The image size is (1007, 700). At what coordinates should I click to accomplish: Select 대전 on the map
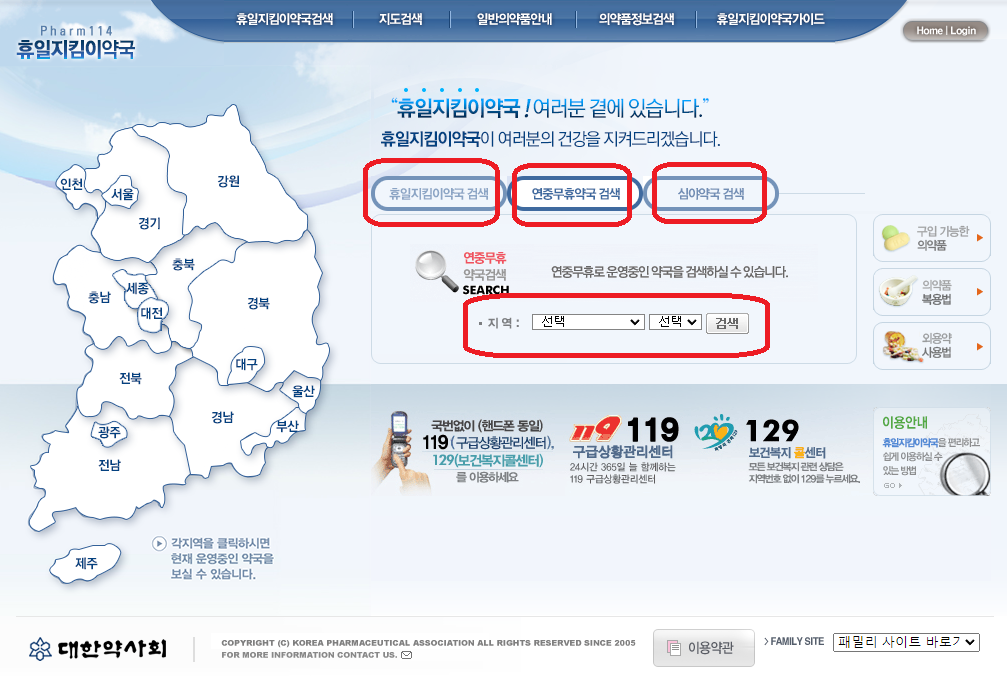tap(152, 313)
